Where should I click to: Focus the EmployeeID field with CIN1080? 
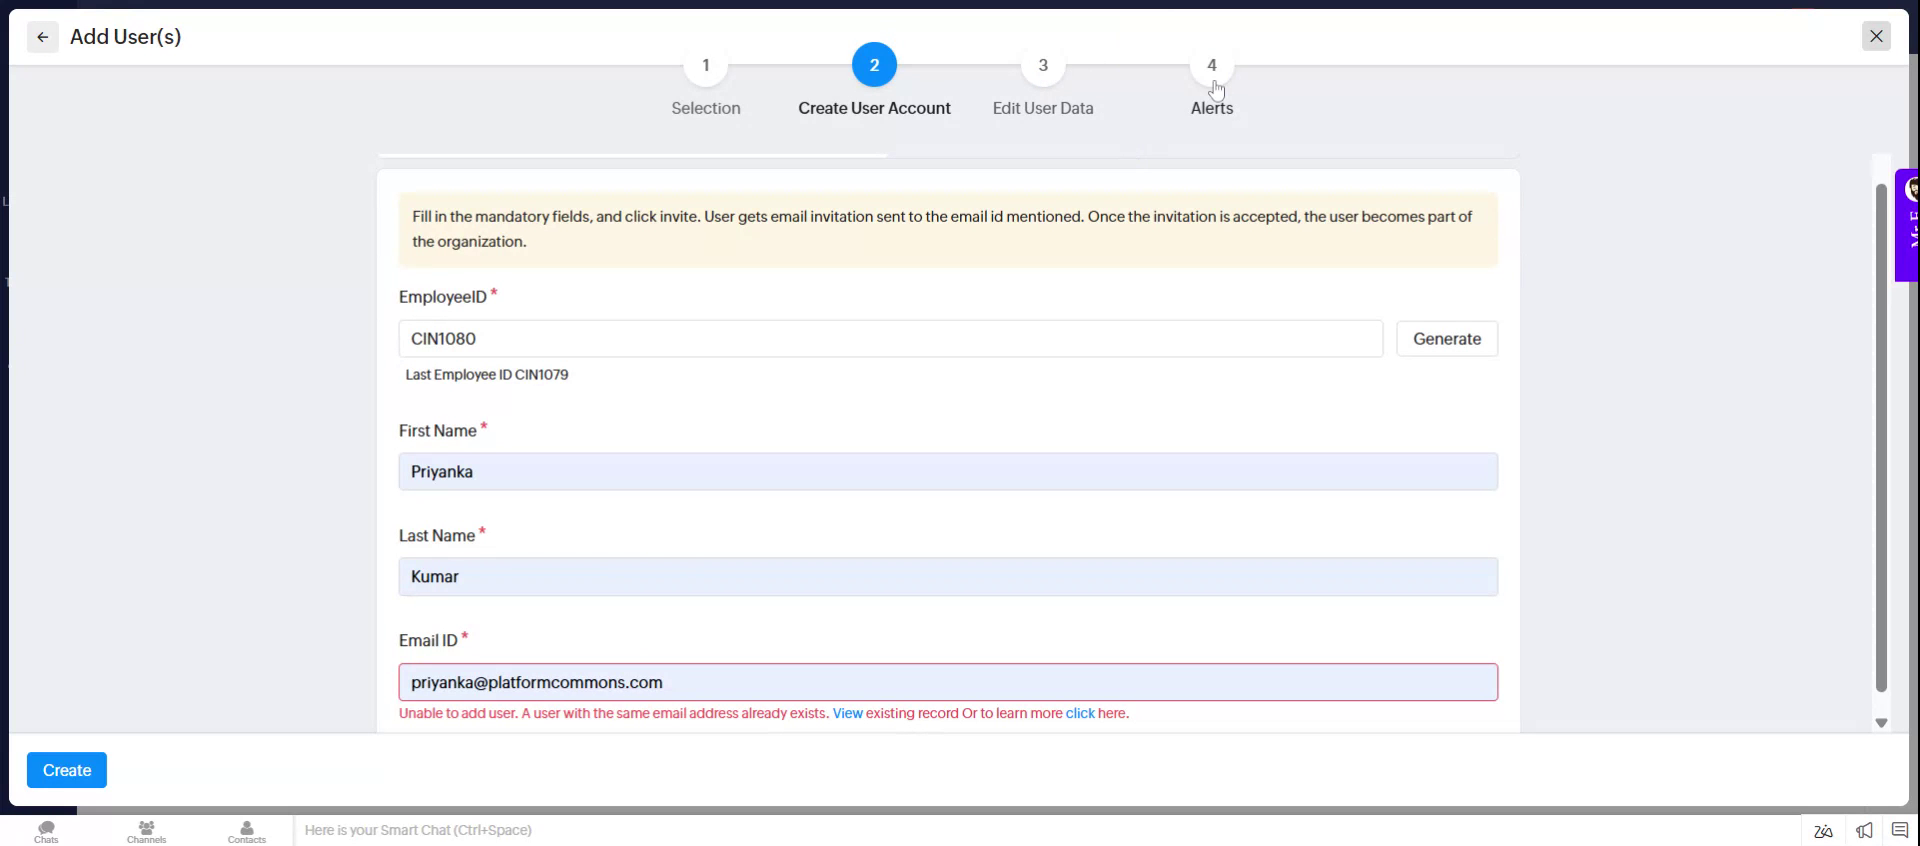(890, 339)
